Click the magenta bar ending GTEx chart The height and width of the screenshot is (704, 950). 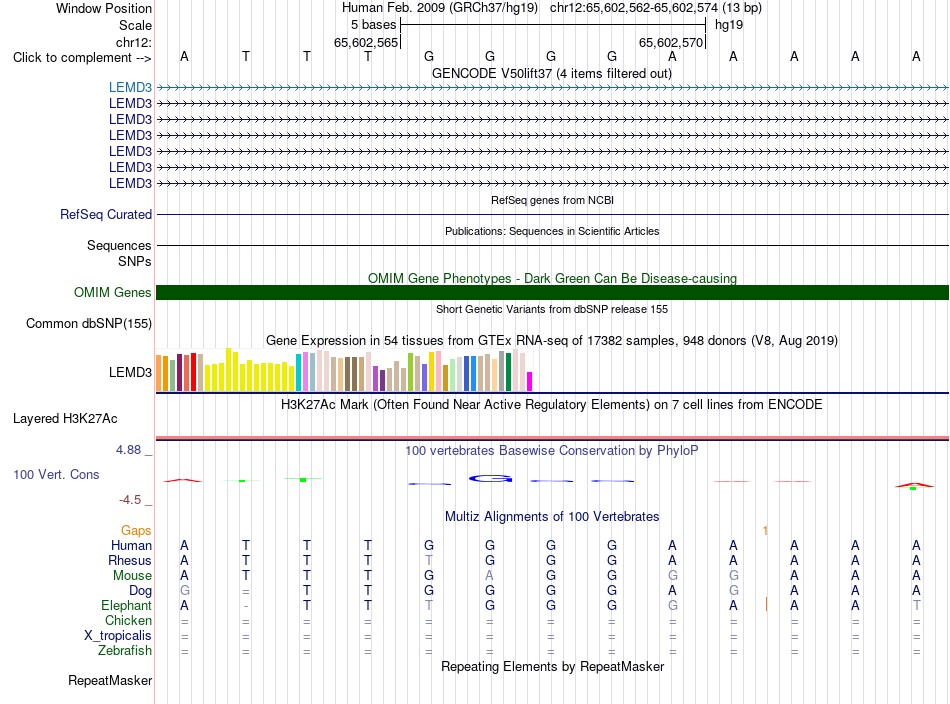529,382
